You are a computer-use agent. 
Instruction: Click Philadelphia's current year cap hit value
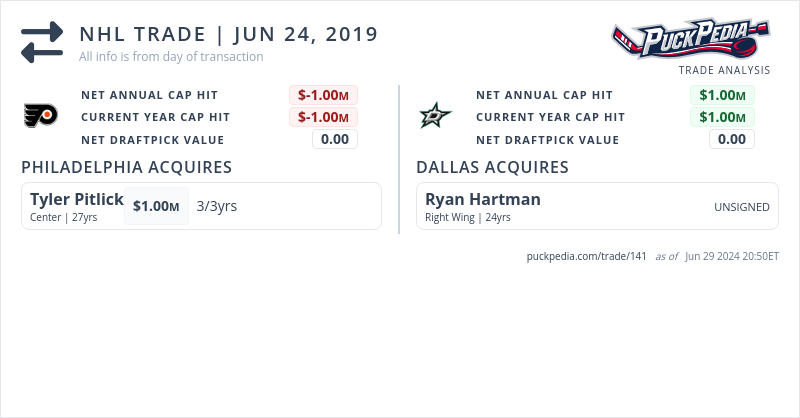point(324,117)
